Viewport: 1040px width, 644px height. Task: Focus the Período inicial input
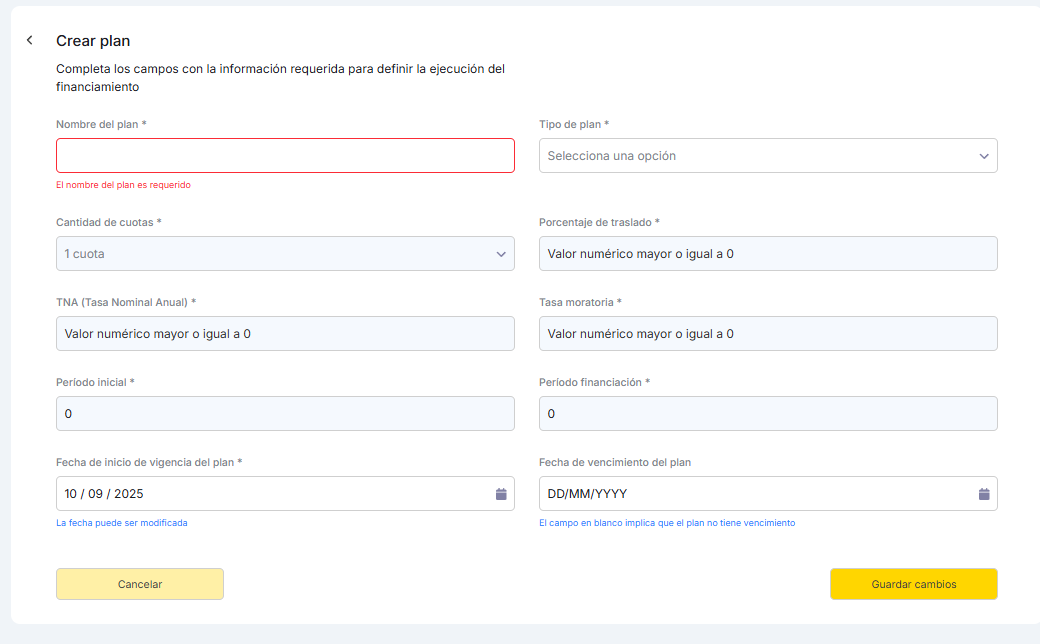click(x=285, y=414)
